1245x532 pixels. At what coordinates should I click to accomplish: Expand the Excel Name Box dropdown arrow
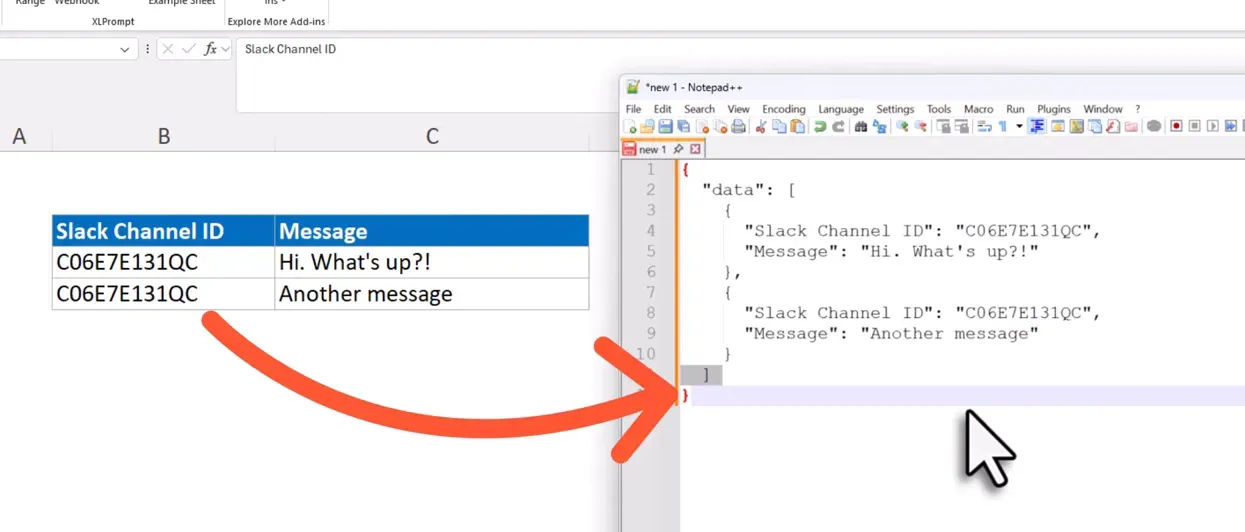tap(124, 49)
